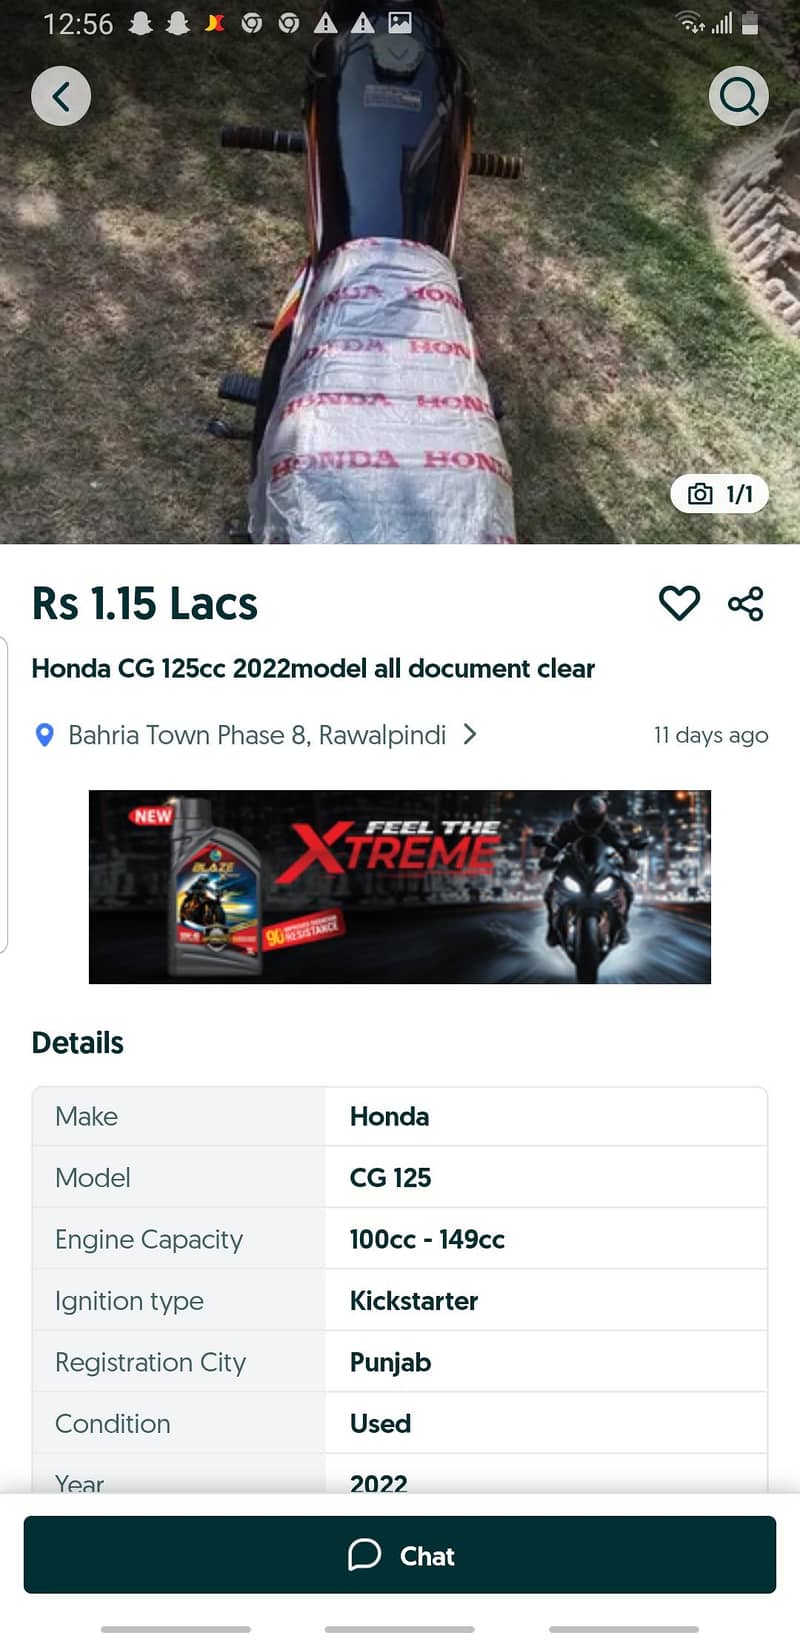Select the CG 125 model row
The height and width of the screenshot is (1644, 800).
tap(400, 1177)
